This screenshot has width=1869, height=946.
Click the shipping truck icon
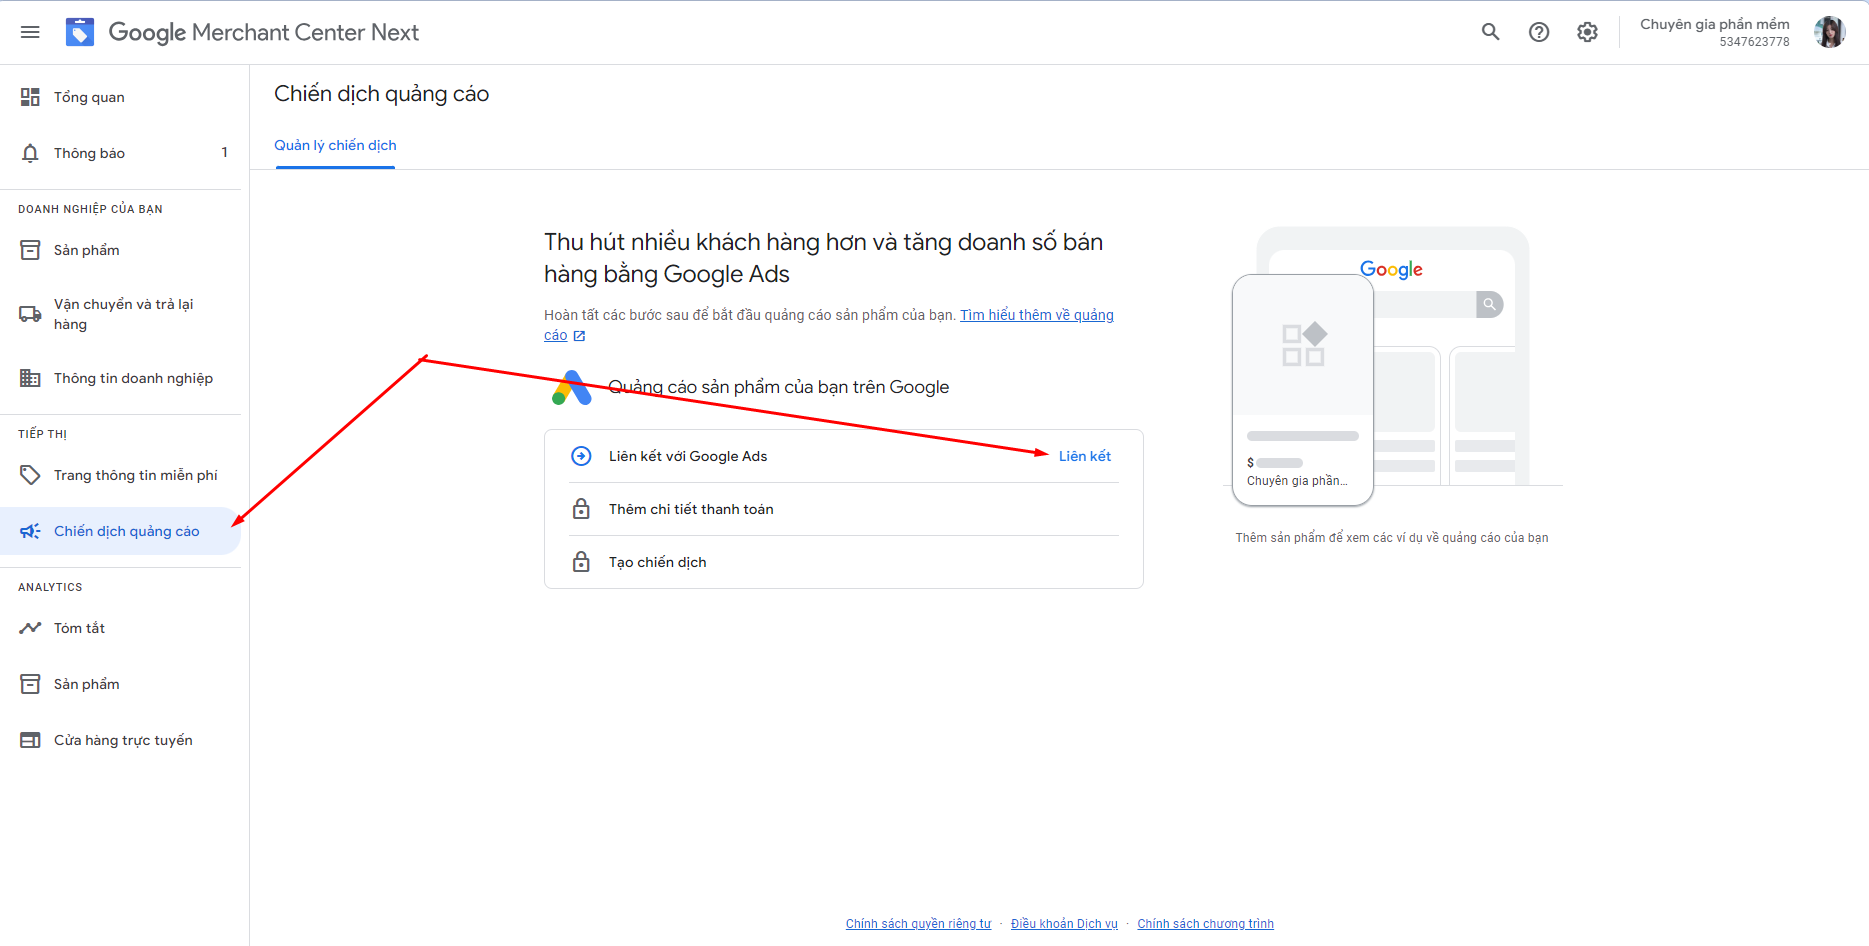coord(30,314)
